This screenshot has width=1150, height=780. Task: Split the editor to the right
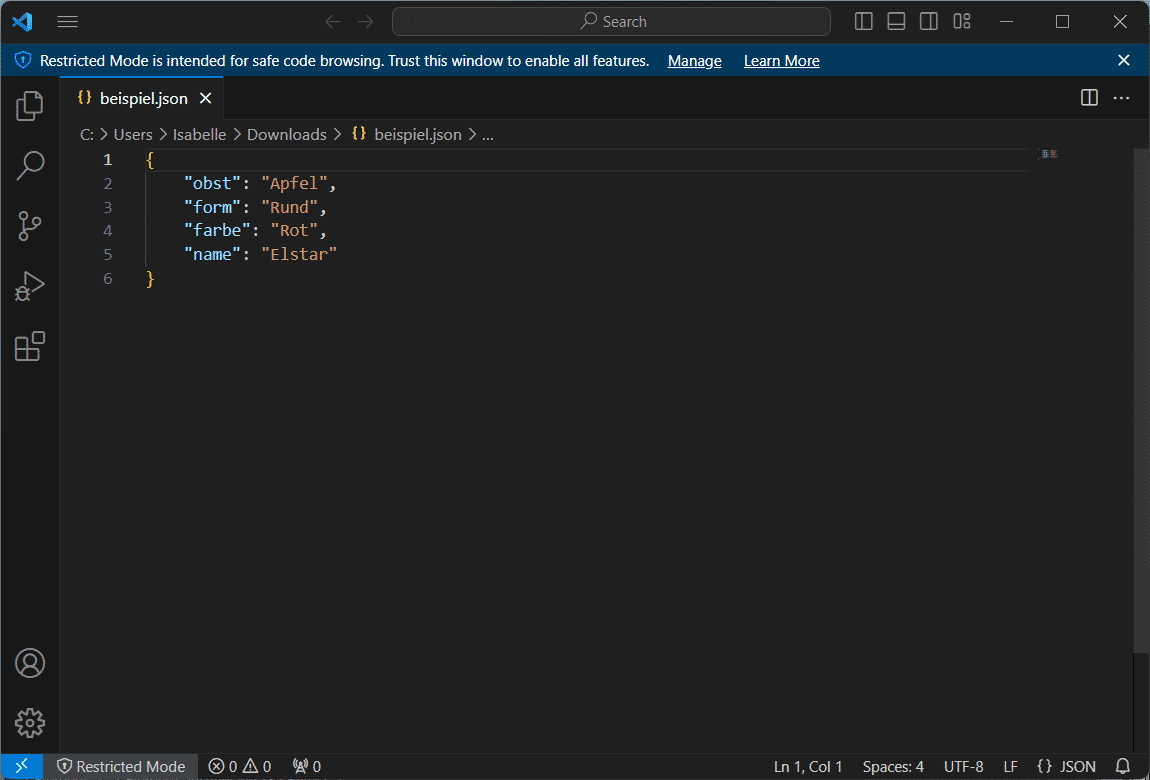[x=1089, y=98]
